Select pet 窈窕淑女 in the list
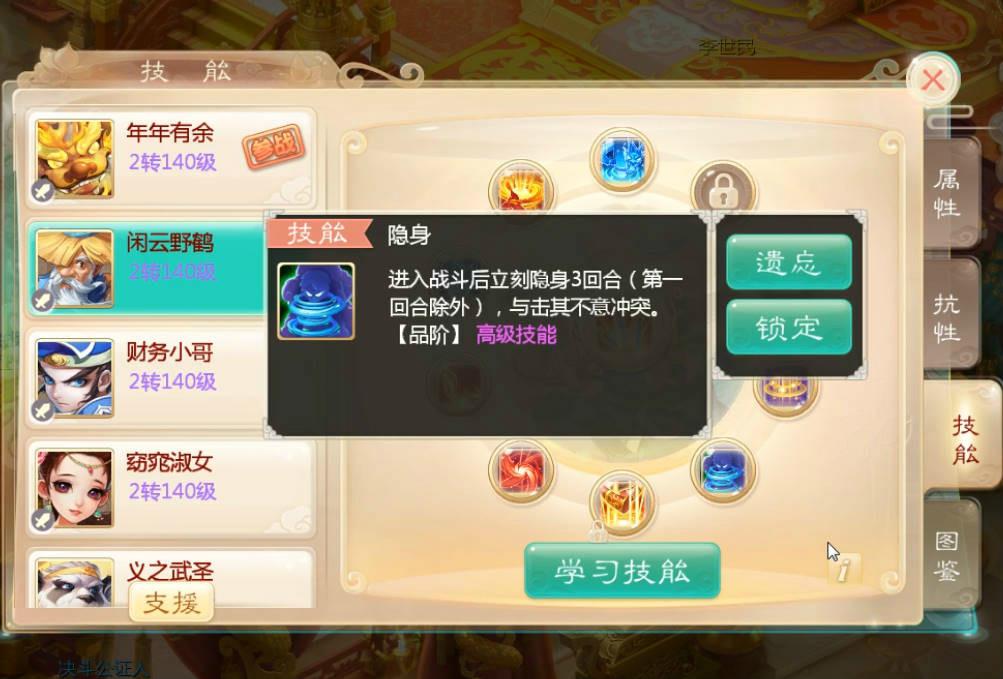This screenshot has width=1003, height=679. [171, 488]
